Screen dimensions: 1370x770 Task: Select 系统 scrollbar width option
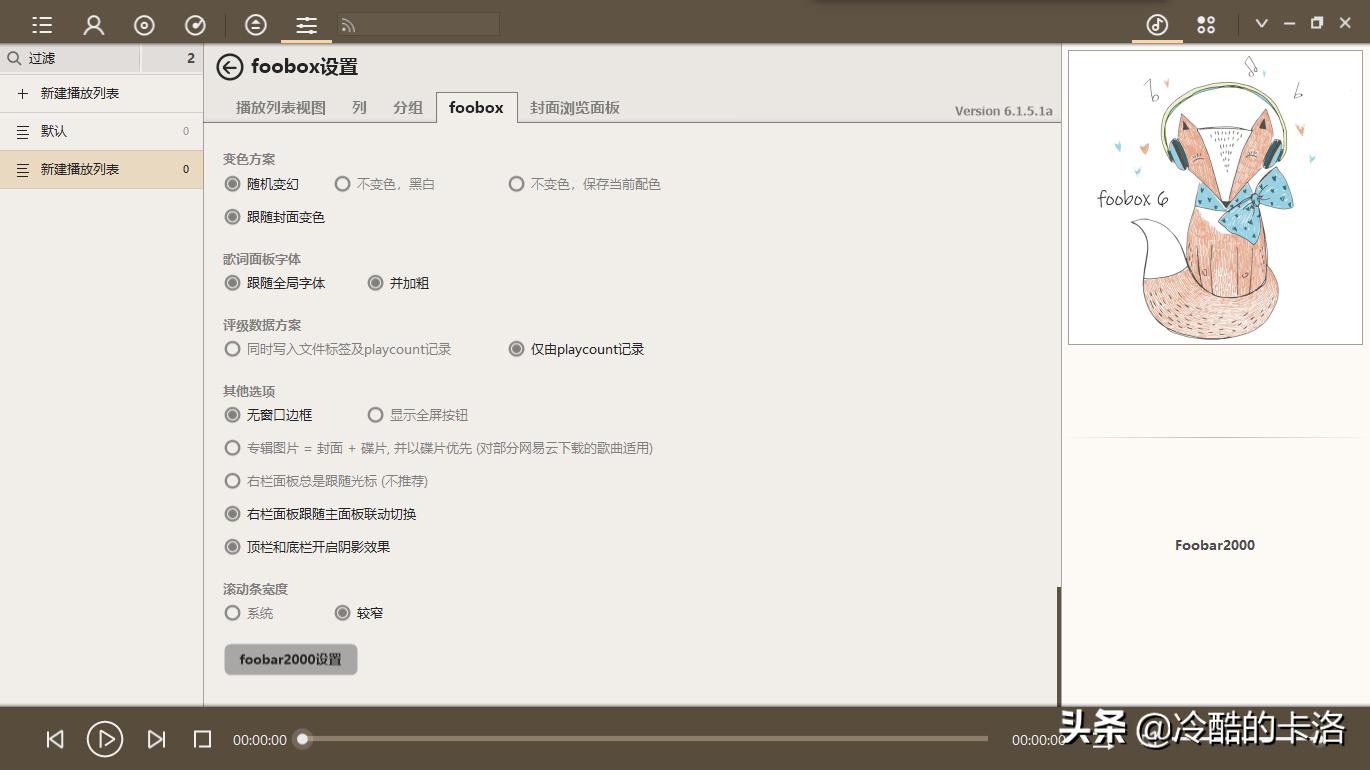tap(232, 613)
